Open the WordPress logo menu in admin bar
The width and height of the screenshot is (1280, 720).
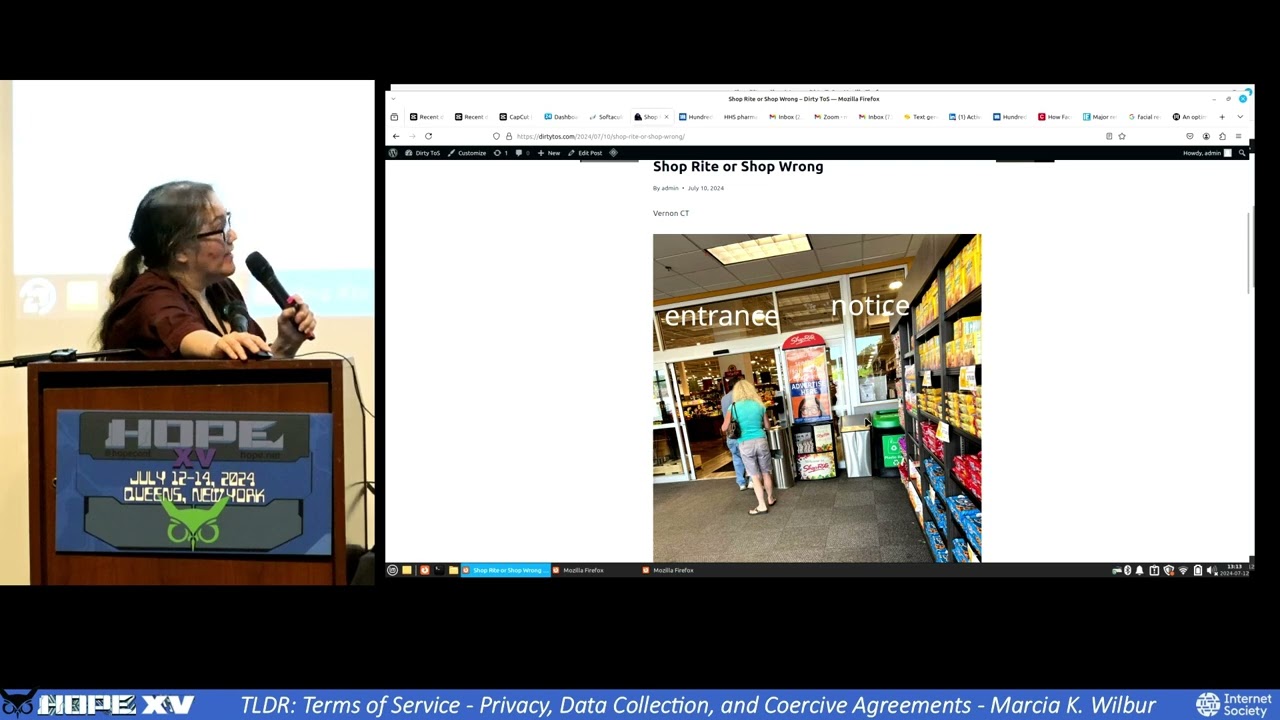pos(393,153)
